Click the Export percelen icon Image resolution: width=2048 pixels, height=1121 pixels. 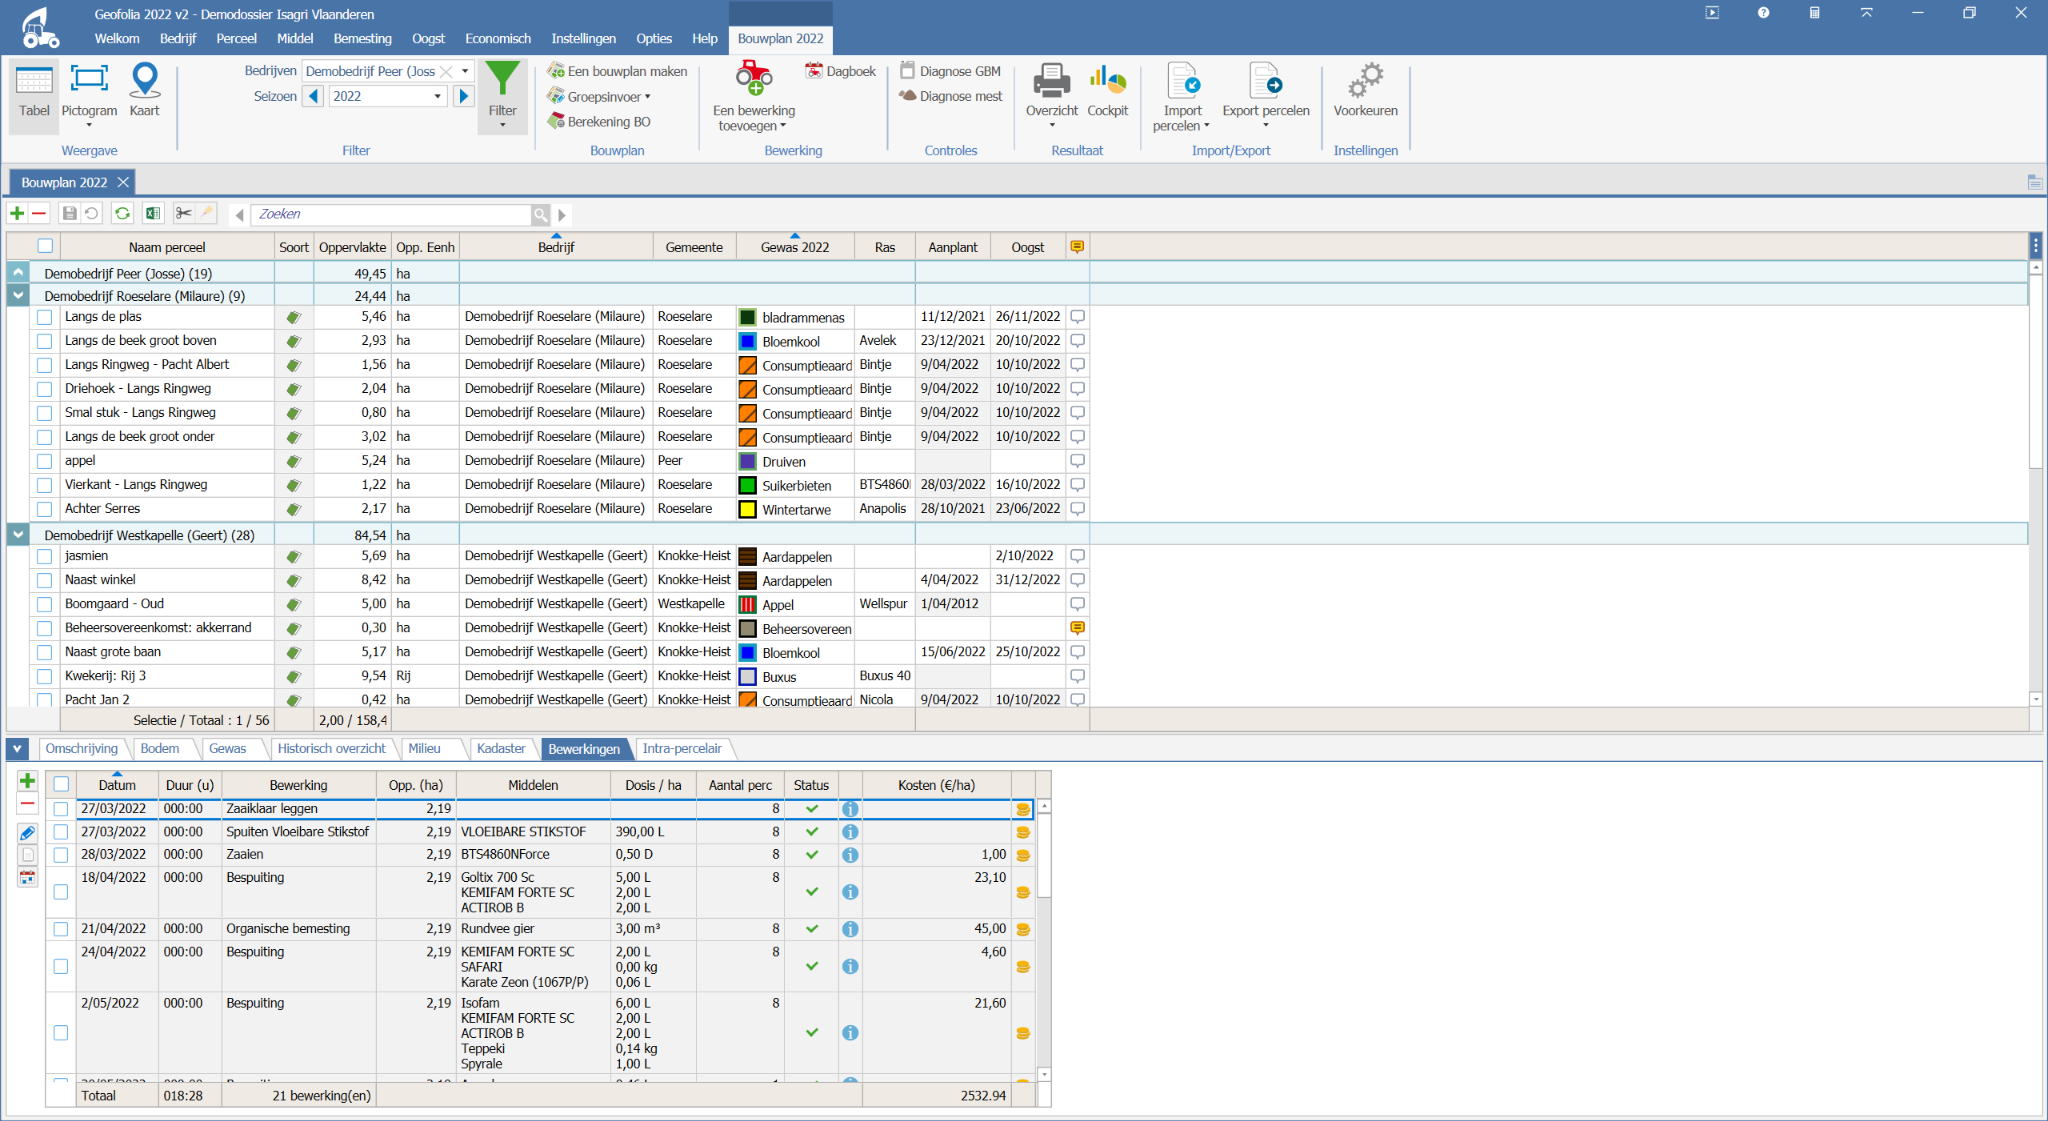click(x=1265, y=80)
